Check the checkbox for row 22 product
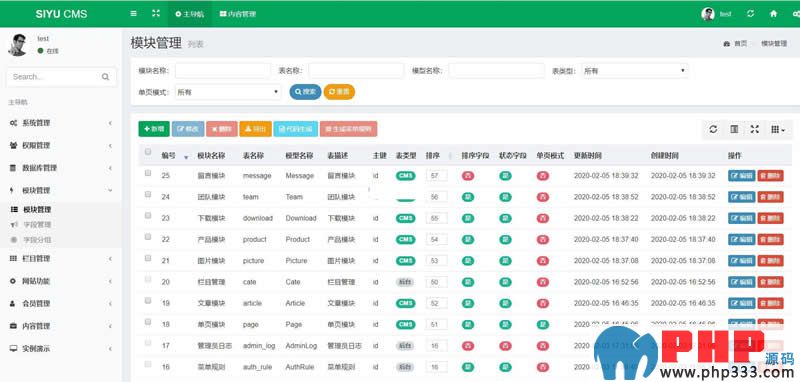Screen dimensions: 800x382 148,237
